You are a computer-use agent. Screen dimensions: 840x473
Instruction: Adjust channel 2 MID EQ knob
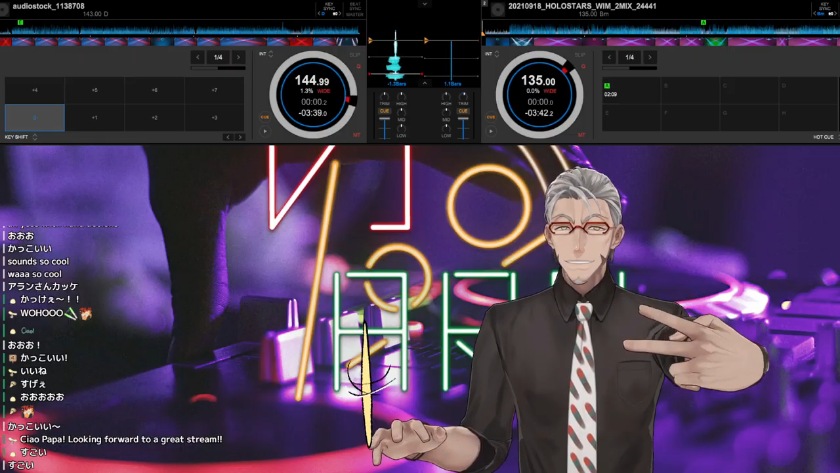446,112
